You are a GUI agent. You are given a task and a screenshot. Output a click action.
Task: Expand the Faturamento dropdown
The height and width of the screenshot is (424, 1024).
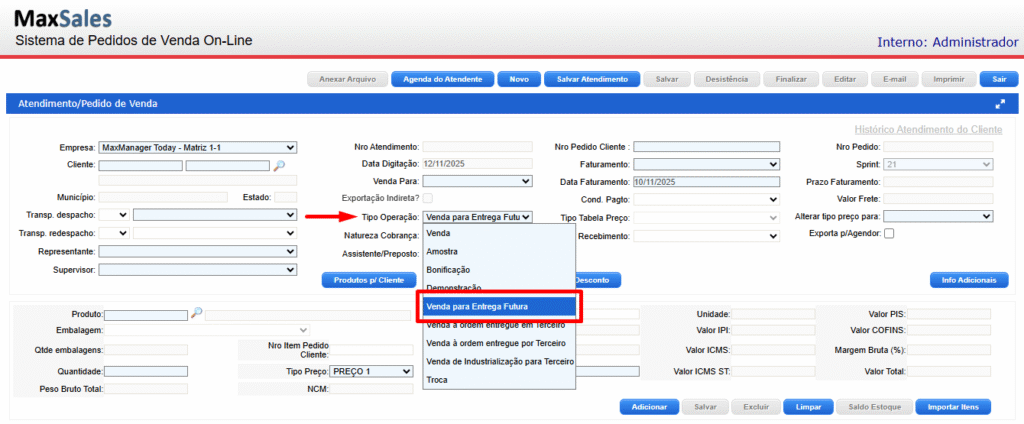click(x=706, y=164)
